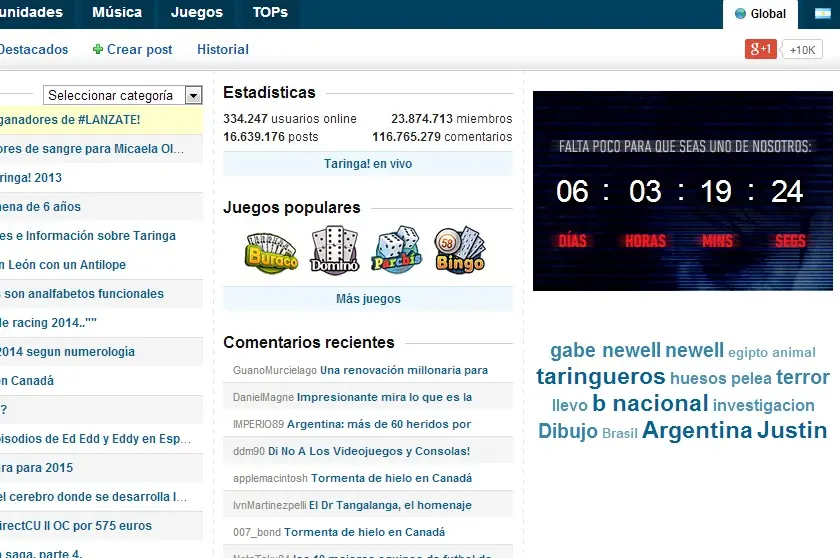
Task: Click the Taringa! en vivo button
Action: (368, 164)
